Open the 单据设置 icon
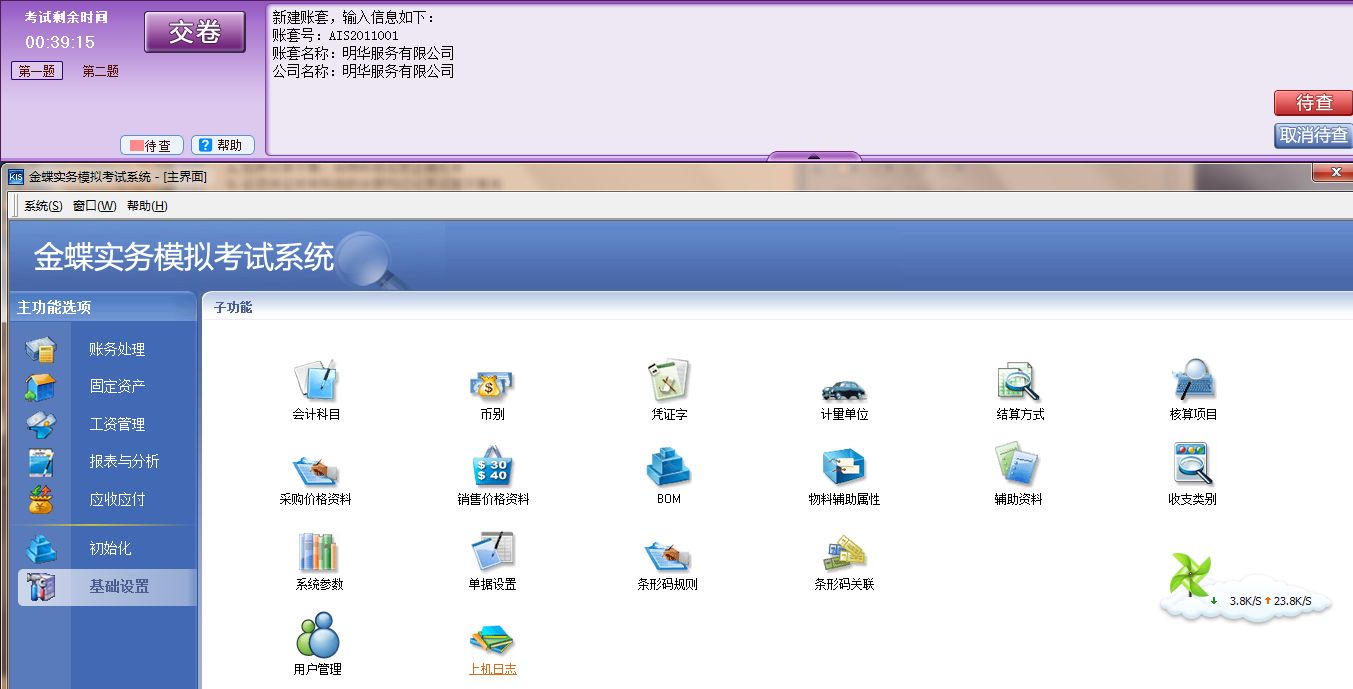 [491, 562]
